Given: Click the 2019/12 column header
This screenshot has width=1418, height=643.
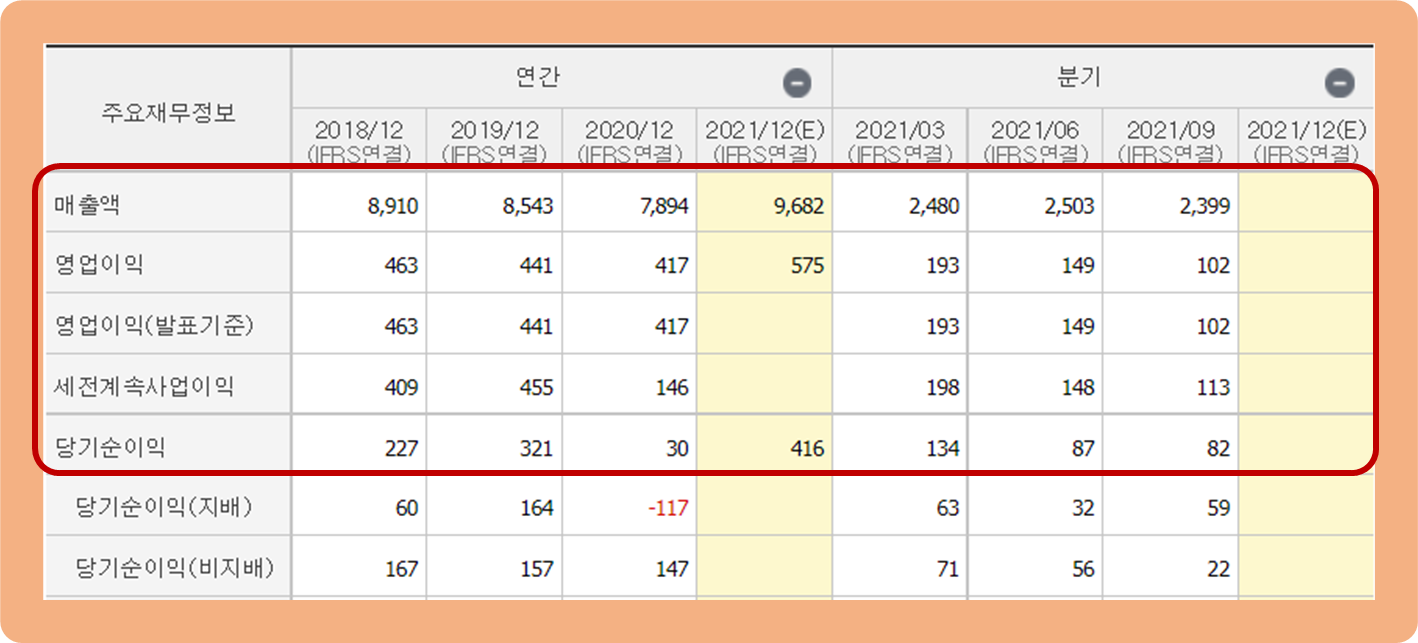Looking at the screenshot, I should (494, 141).
